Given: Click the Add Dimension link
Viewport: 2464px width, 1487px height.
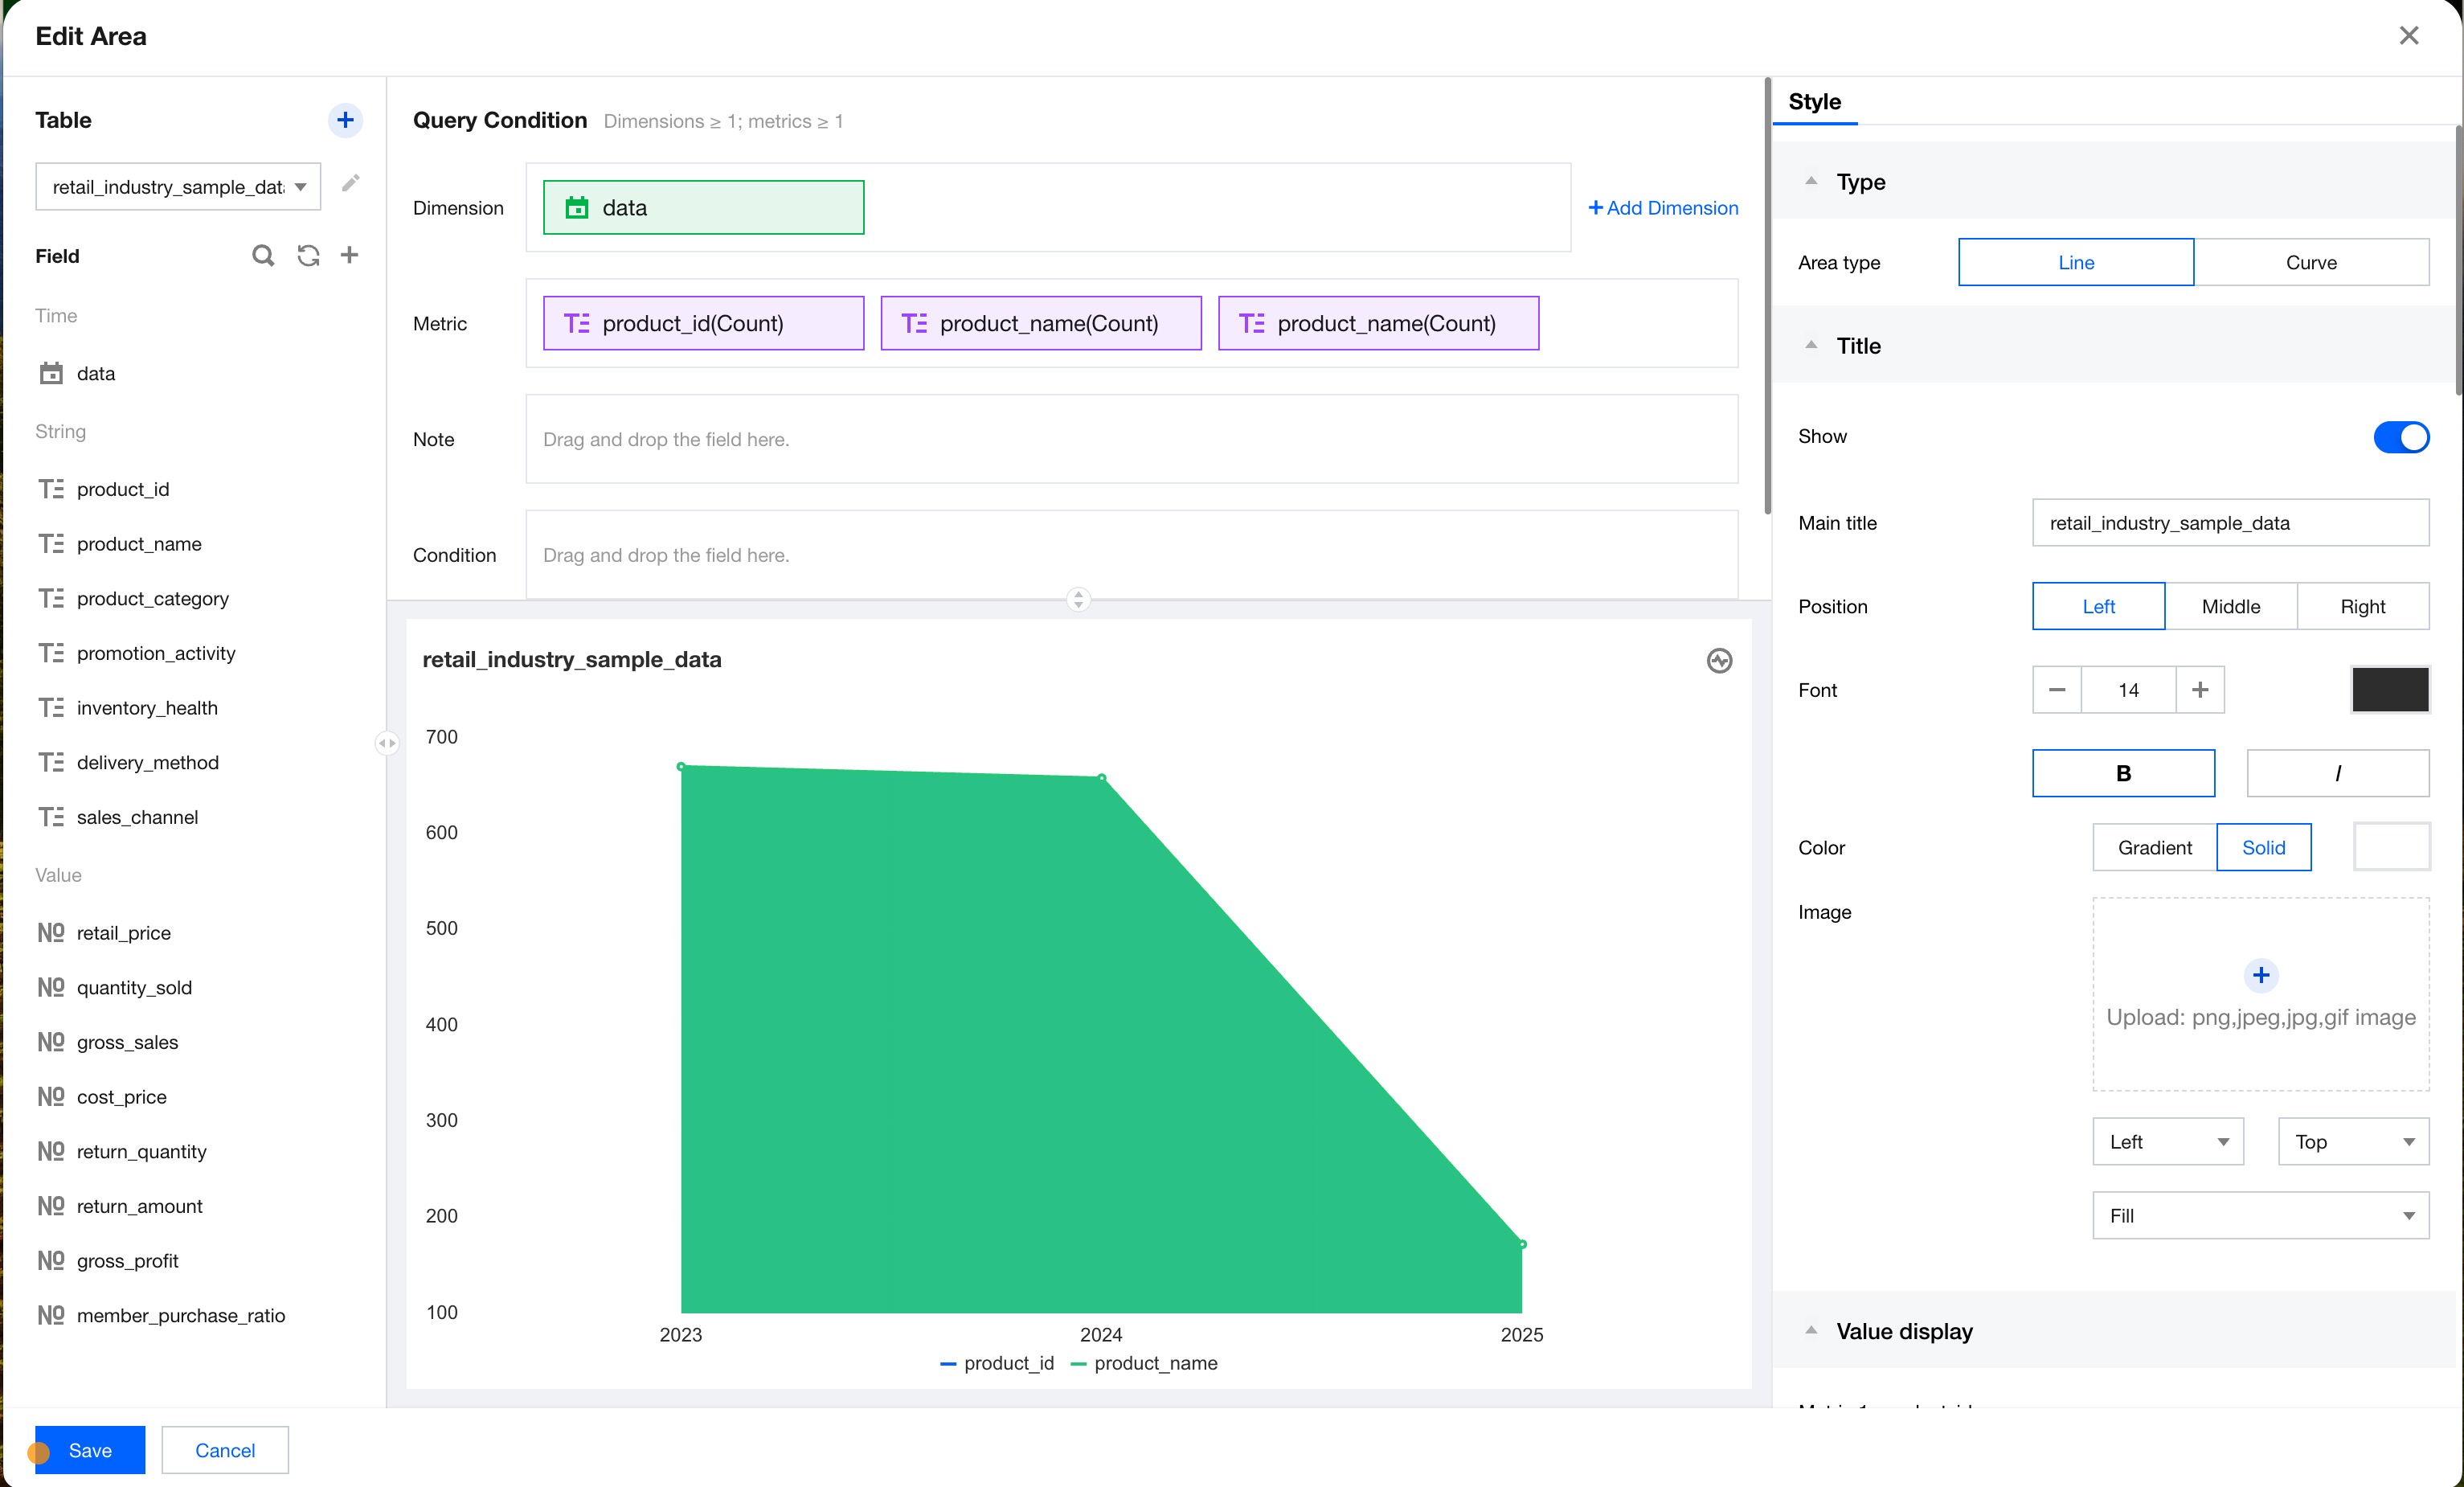Looking at the screenshot, I should point(1663,208).
